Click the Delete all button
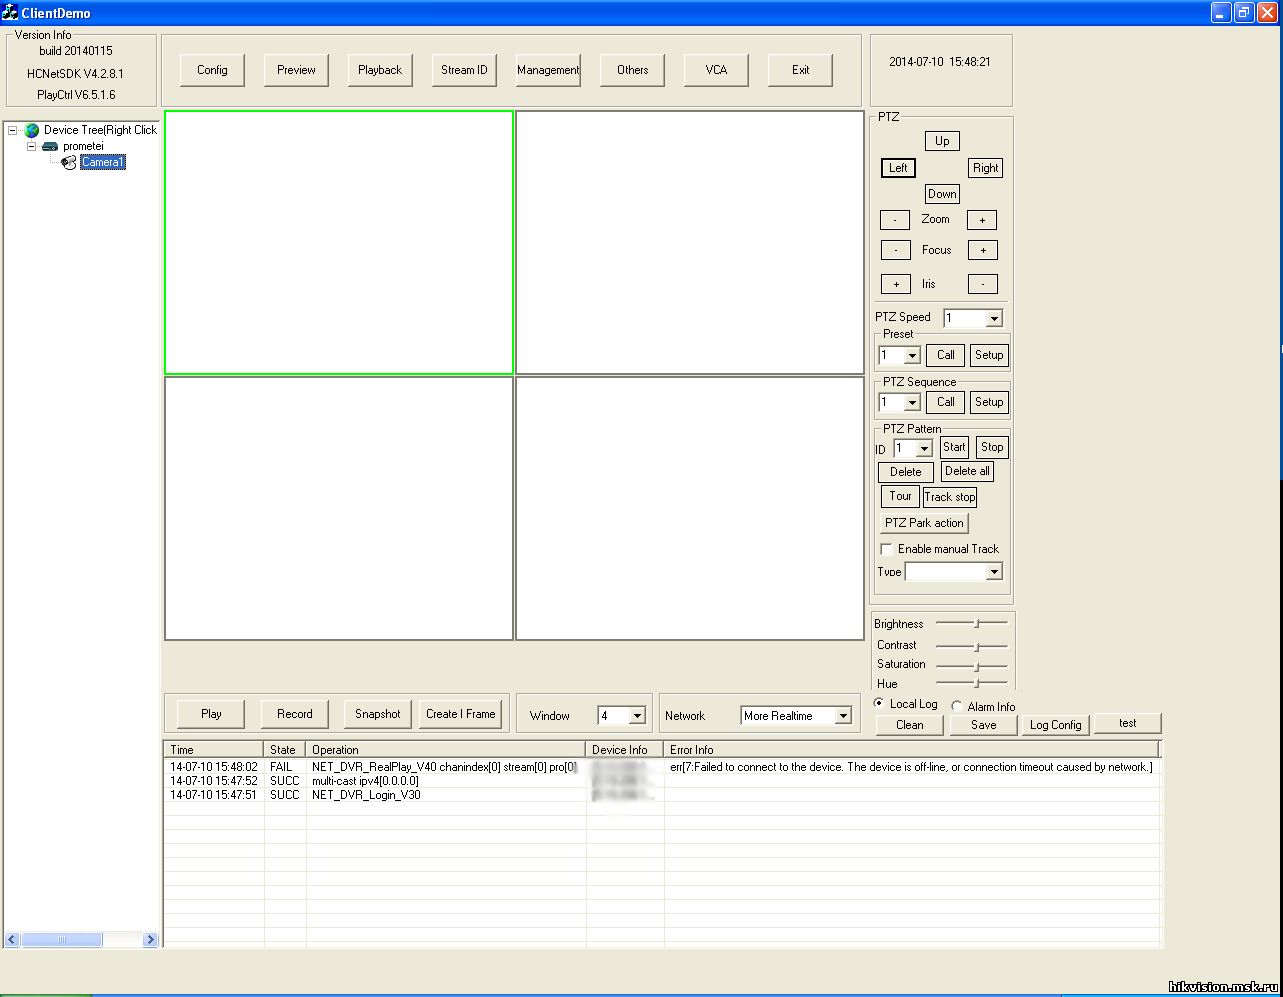1283x997 pixels. pos(967,471)
